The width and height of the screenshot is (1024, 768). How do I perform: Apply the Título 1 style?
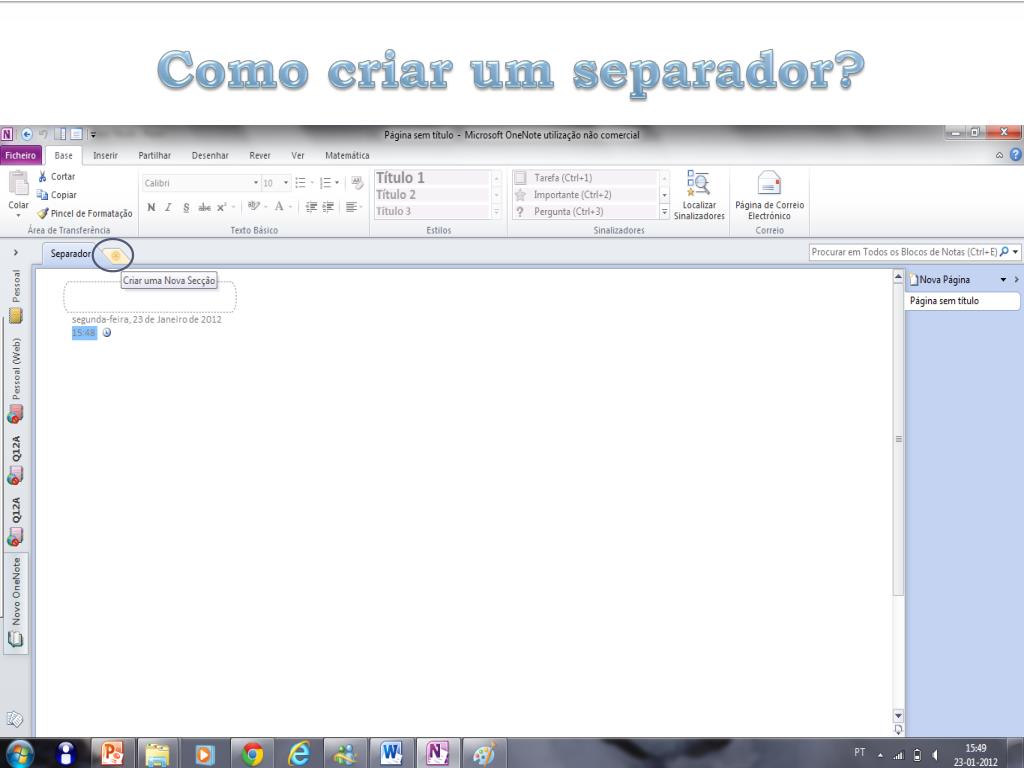click(x=432, y=178)
